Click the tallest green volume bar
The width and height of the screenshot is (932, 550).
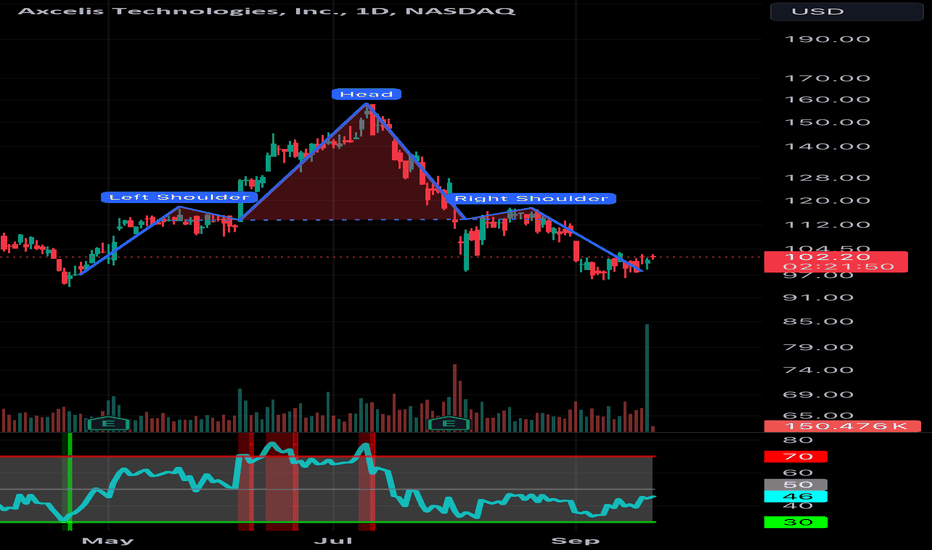(647, 378)
